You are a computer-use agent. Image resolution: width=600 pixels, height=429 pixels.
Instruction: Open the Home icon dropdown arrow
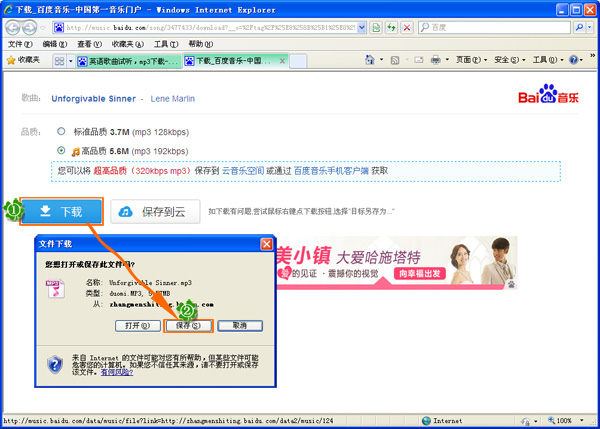click(382, 60)
